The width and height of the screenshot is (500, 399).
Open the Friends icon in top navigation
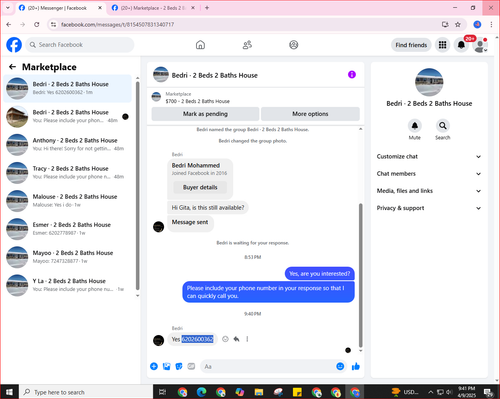coord(247,45)
